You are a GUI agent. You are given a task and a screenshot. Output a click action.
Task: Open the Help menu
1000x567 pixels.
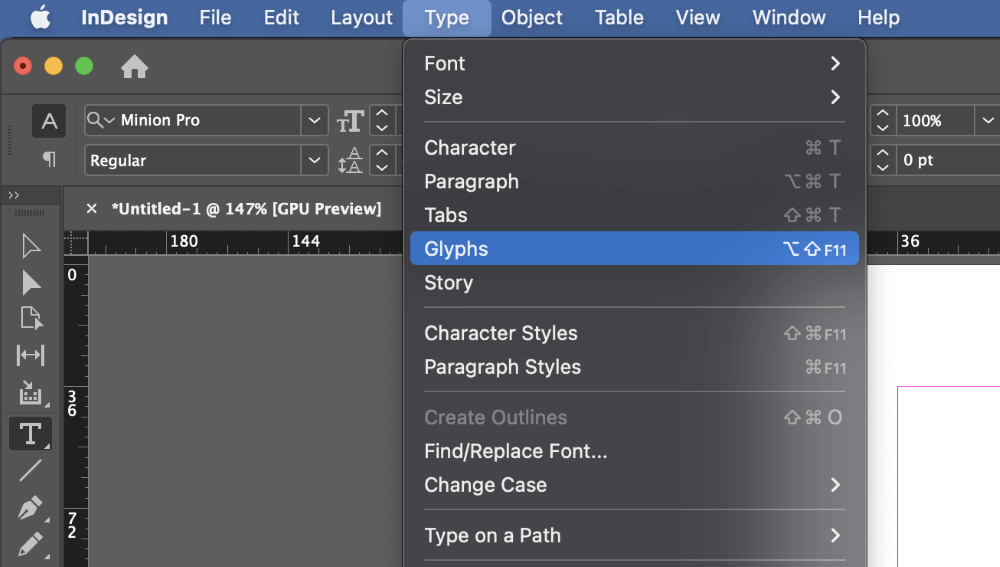(878, 17)
